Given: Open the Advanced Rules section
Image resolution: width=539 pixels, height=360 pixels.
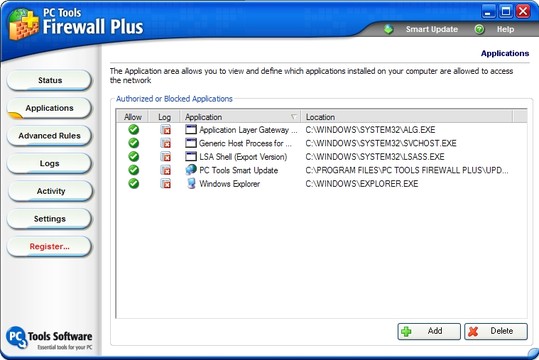Looking at the screenshot, I should [50, 136].
